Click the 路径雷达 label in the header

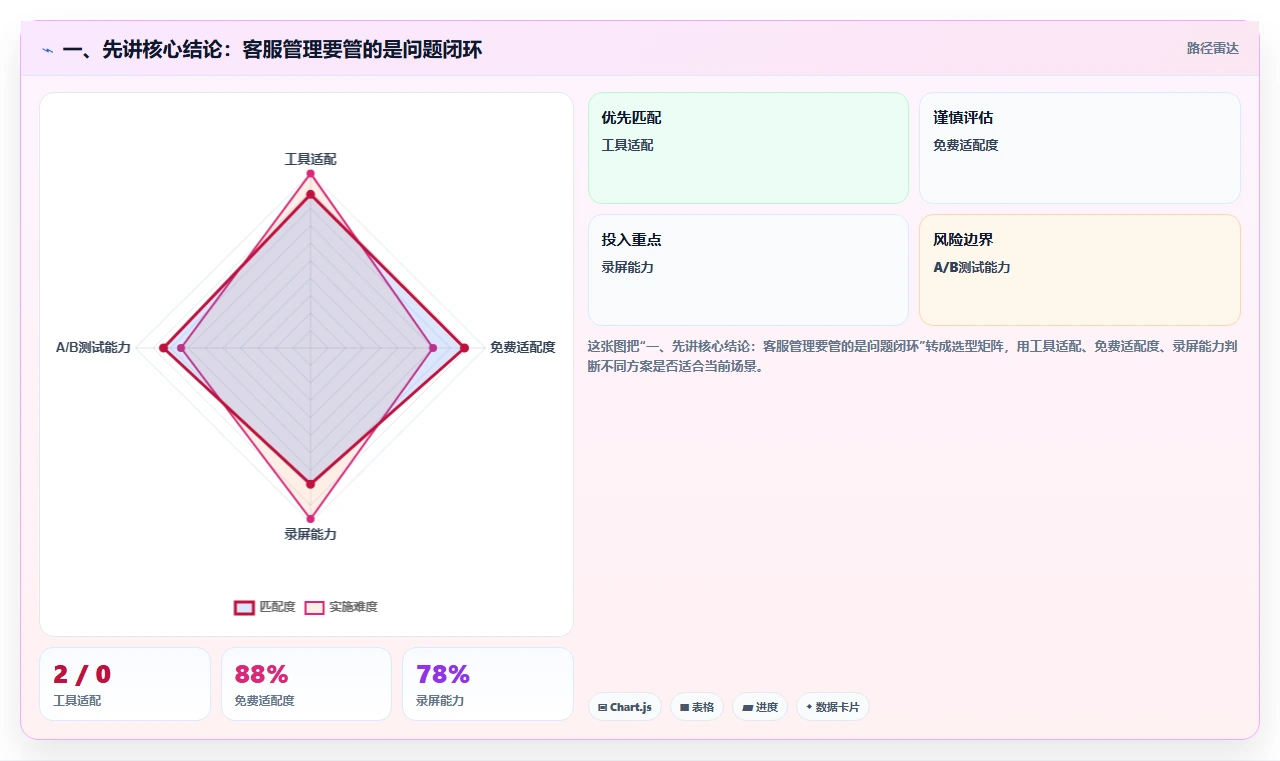(1212, 48)
